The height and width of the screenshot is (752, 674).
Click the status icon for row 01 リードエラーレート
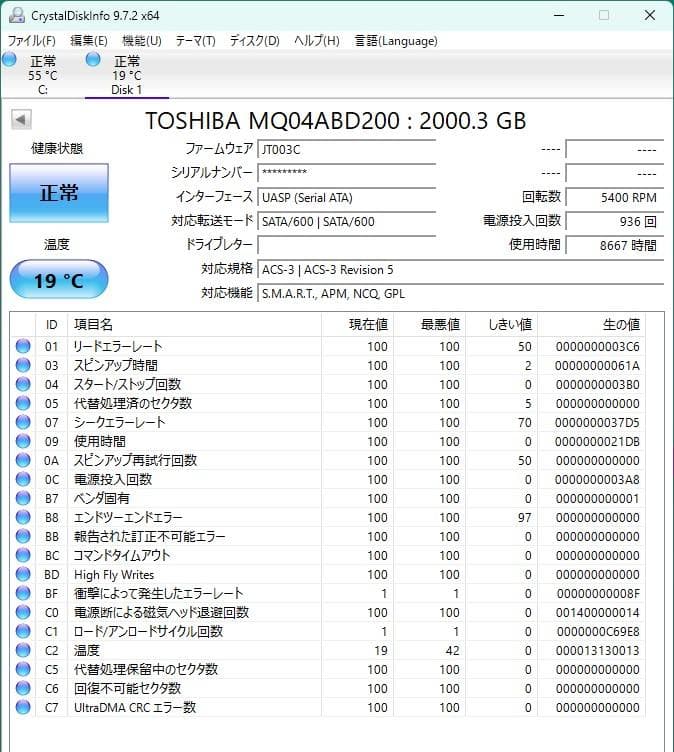point(23,346)
